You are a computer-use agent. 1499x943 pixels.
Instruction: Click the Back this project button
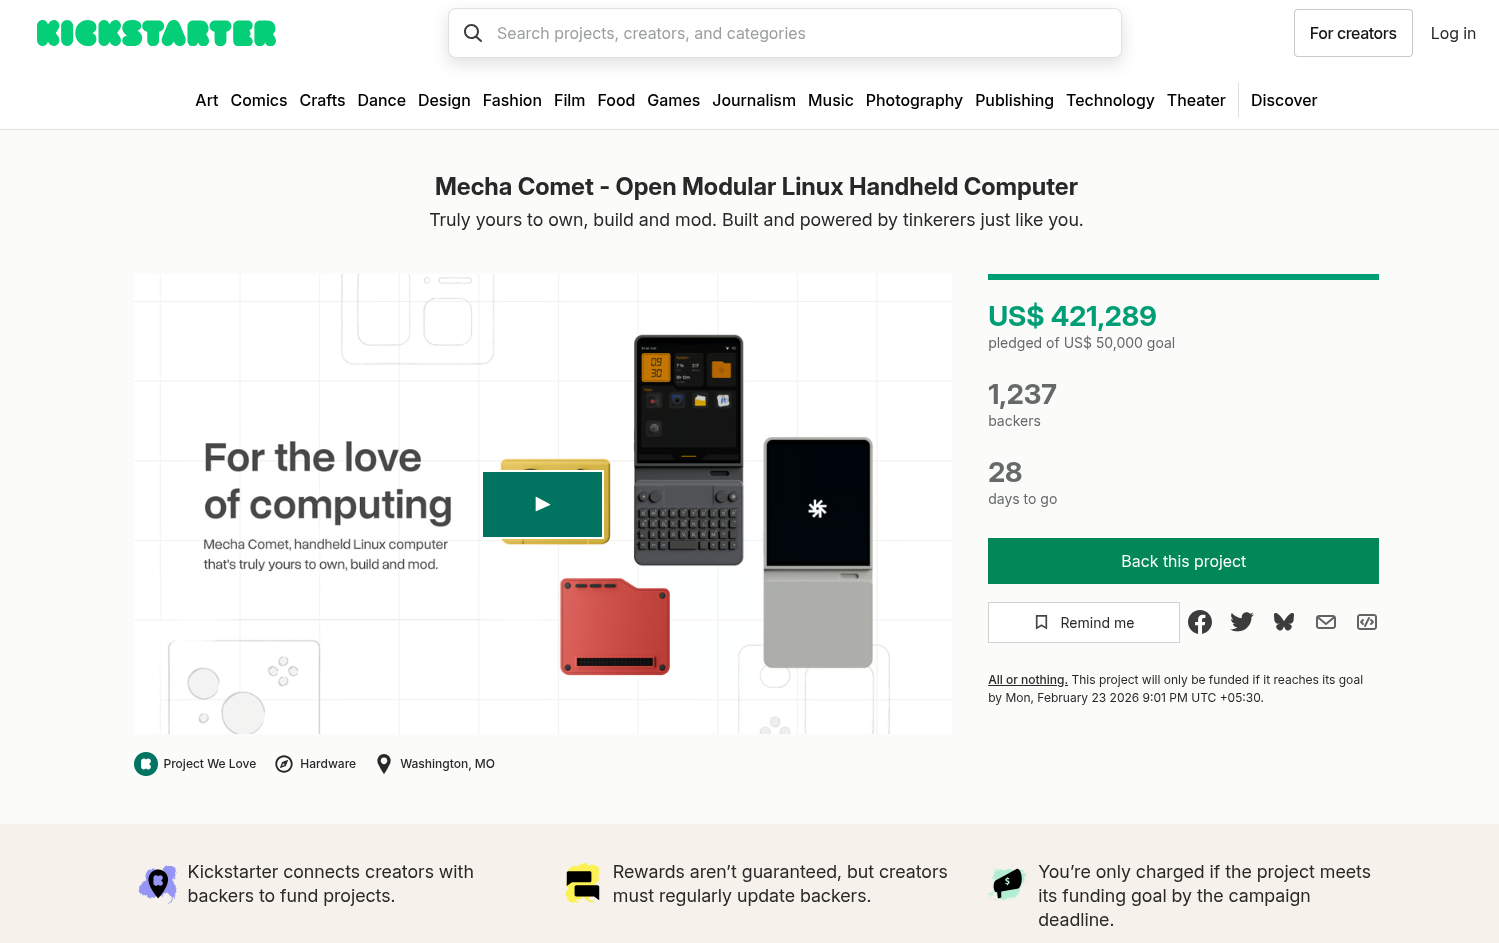click(1183, 561)
